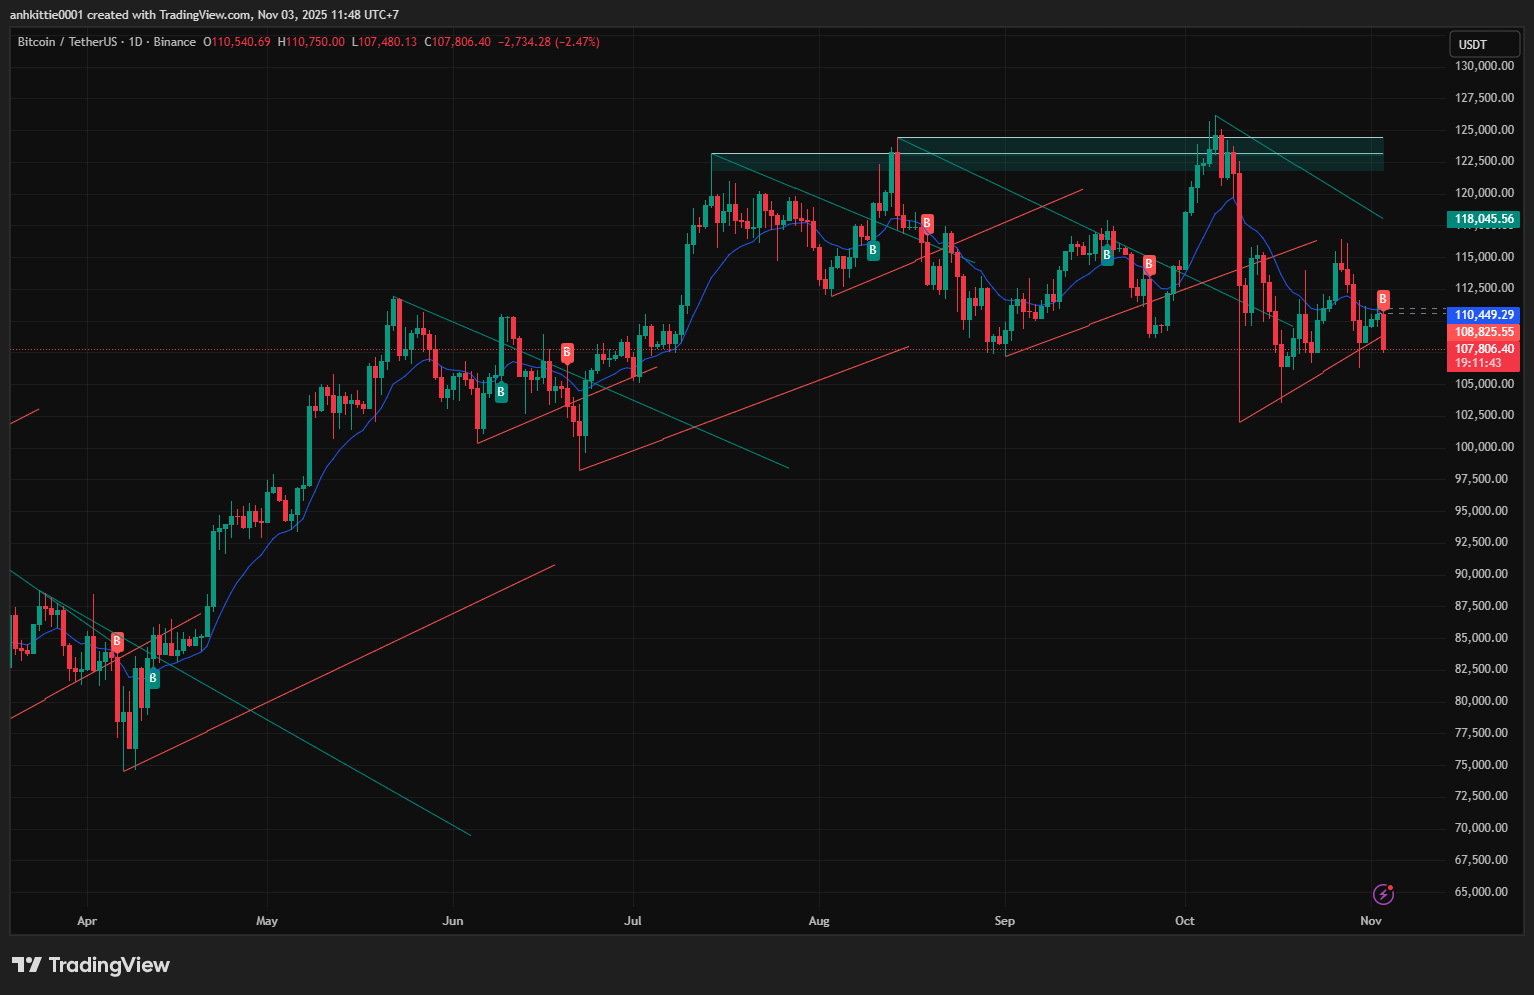Open the USDT currency selector

[1484, 44]
